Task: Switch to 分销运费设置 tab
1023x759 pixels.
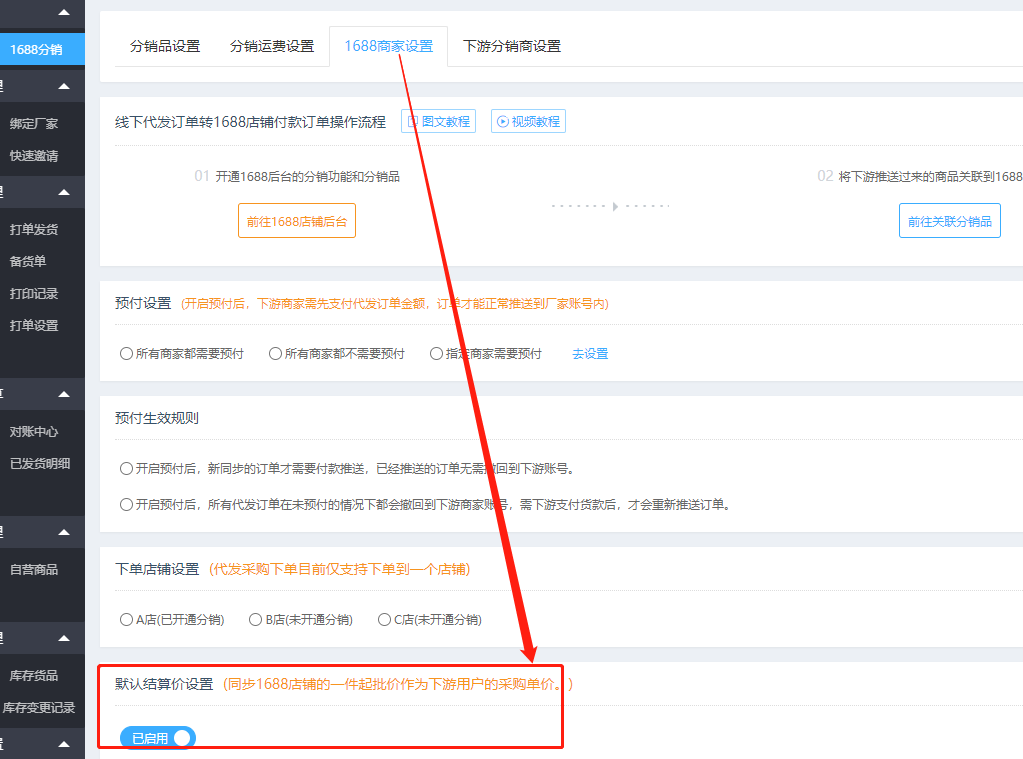Action: point(272,46)
